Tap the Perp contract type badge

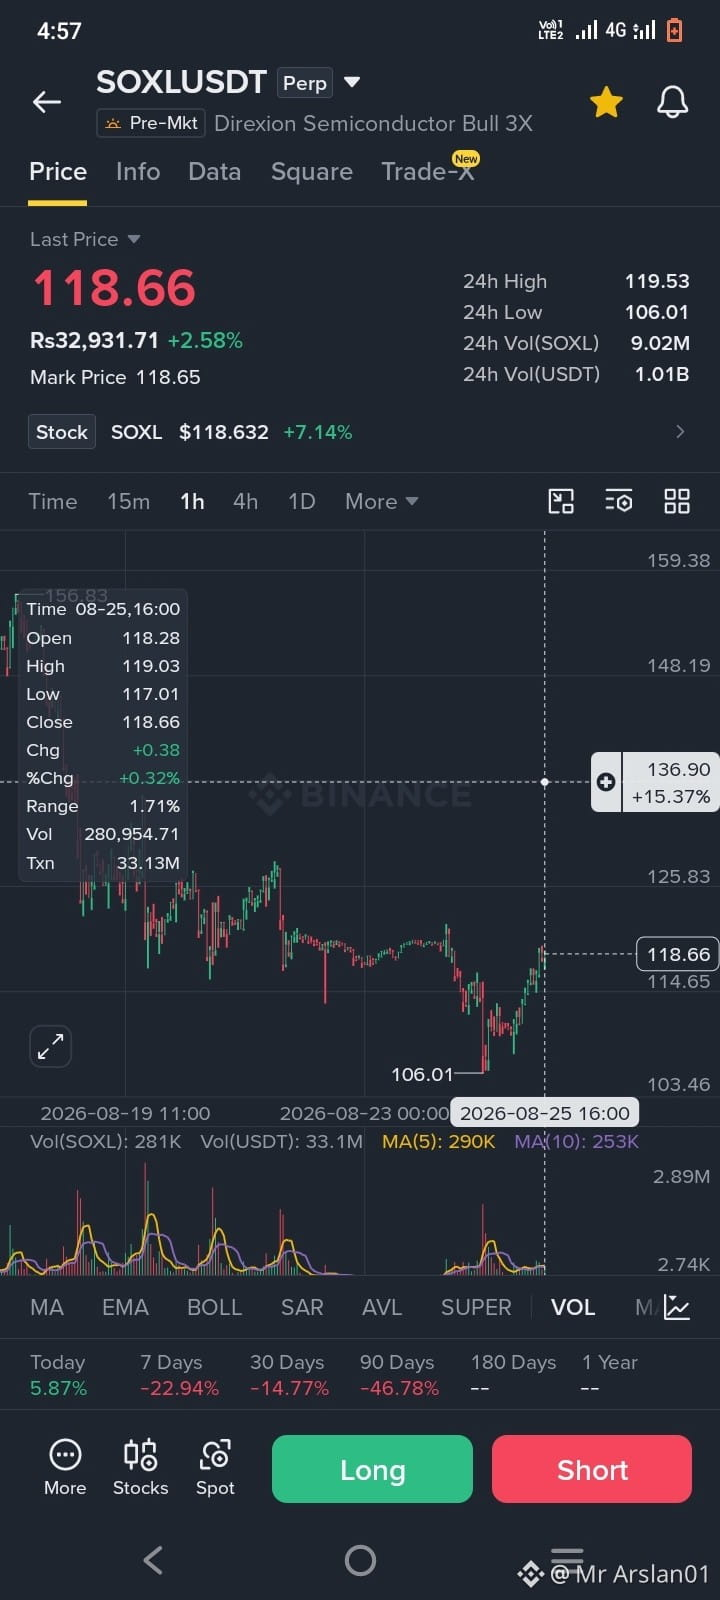pyautogui.click(x=304, y=83)
